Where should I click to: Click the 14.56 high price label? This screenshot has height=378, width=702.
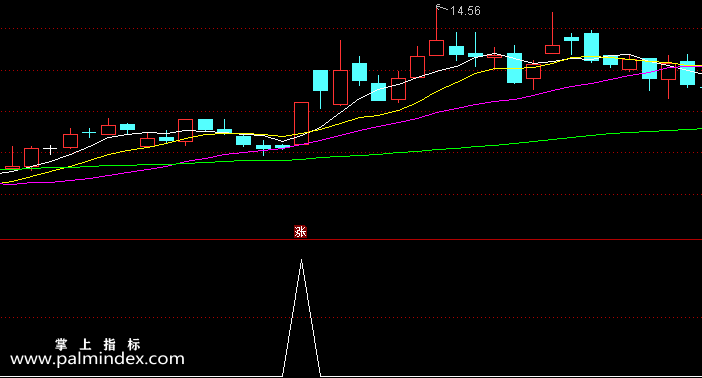(x=465, y=11)
